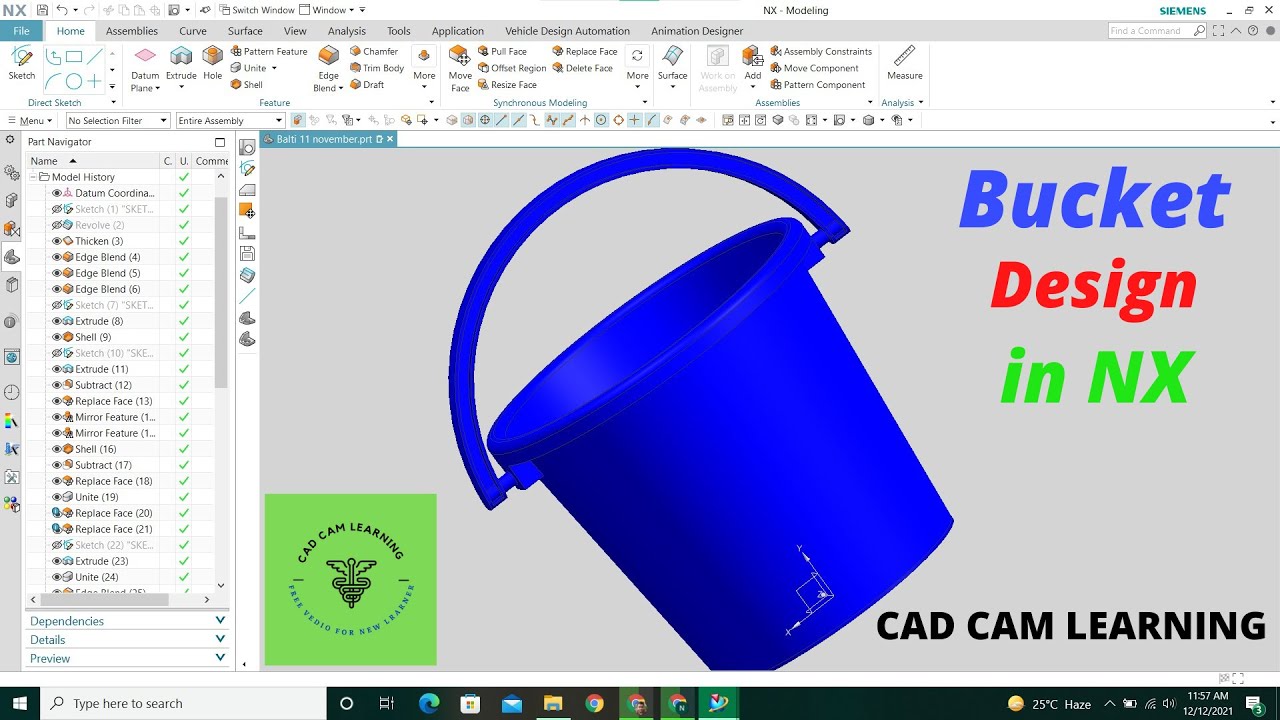Screen dimensions: 1280x720
Task: Open the Animation Designer tab
Action: pyautogui.click(x=697, y=31)
